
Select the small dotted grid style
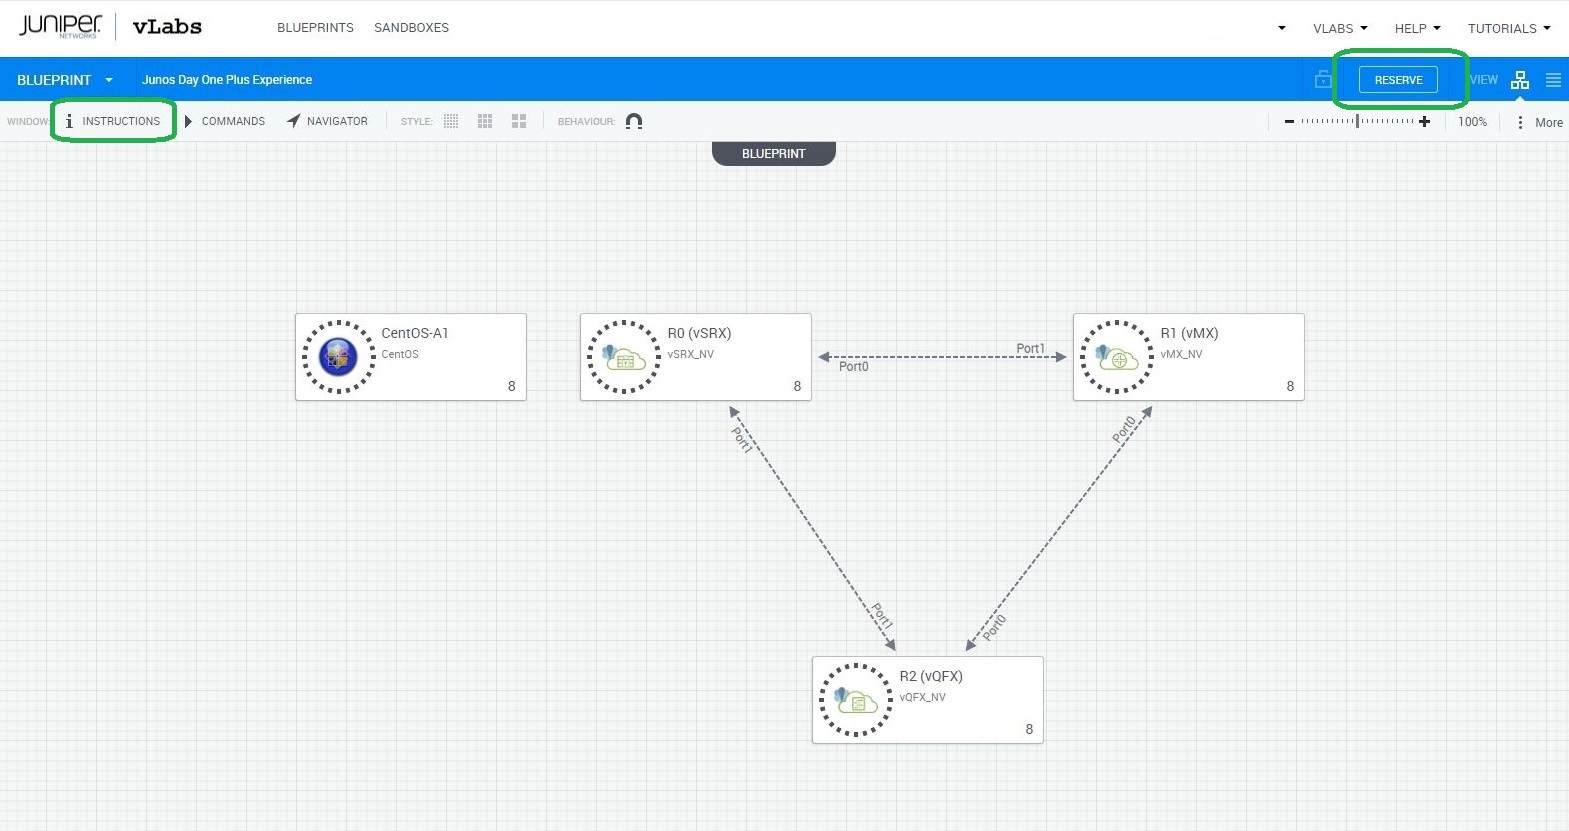point(451,121)
